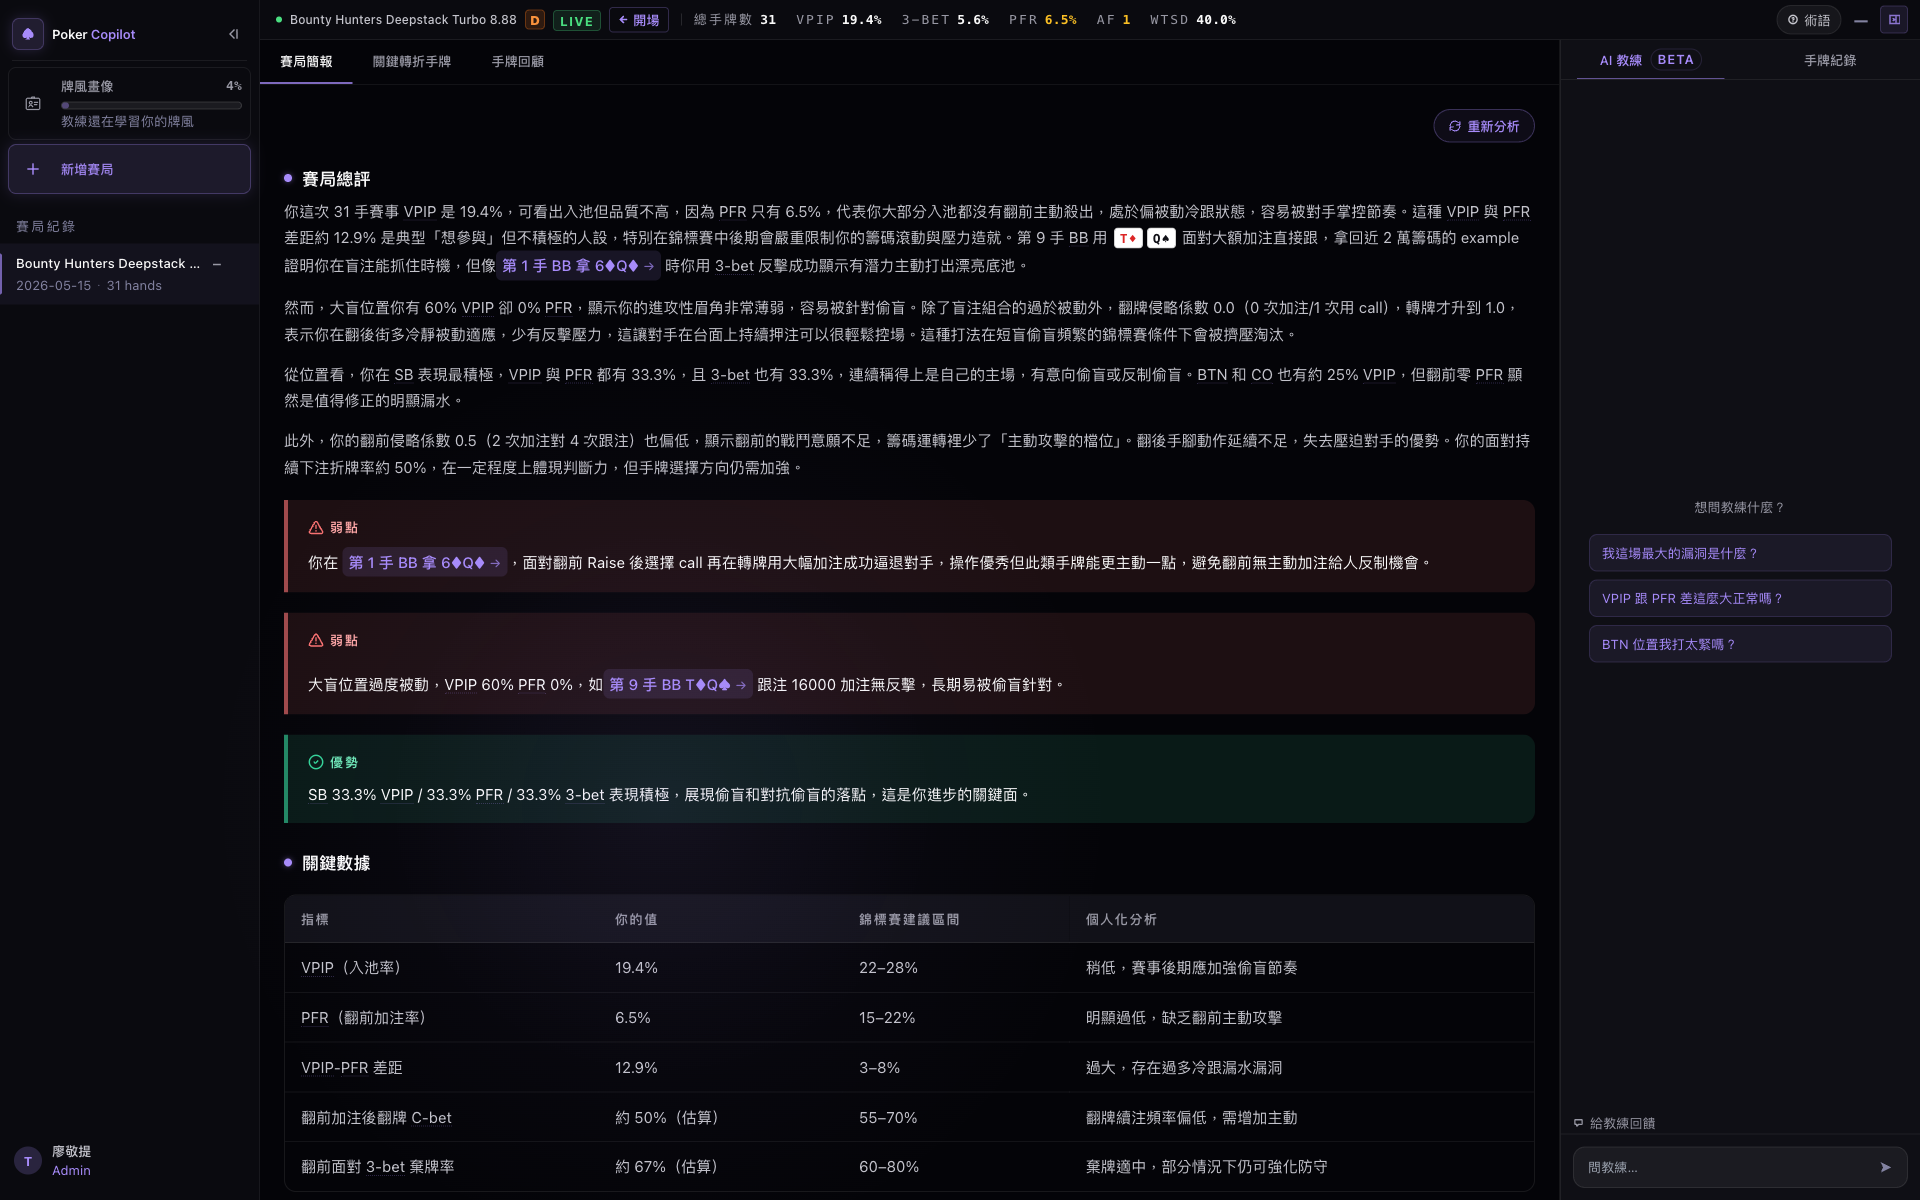Click the dash icon on Bounty Hunters record
Screen dimensions: 1920x1200
(217, 264)
